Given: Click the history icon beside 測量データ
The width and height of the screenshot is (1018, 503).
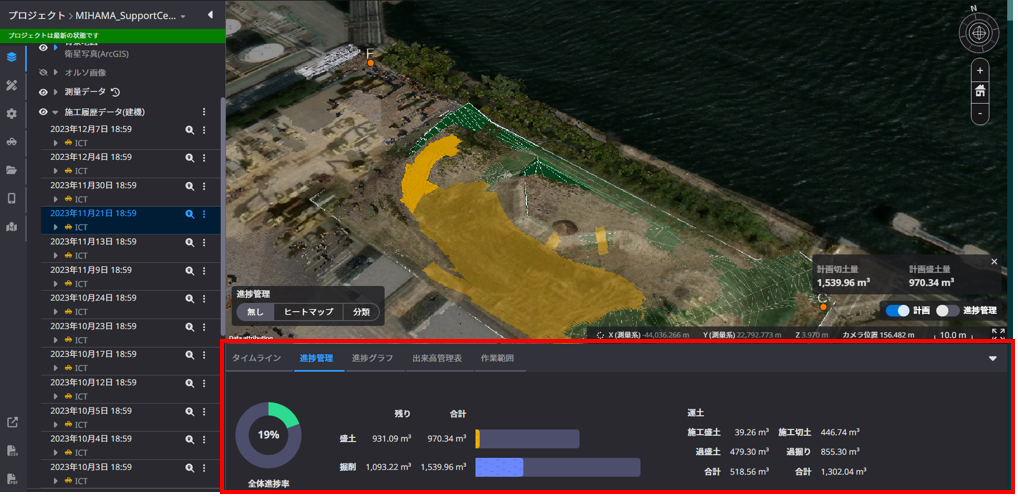Looking at the screenshot, I should [116, 92].
